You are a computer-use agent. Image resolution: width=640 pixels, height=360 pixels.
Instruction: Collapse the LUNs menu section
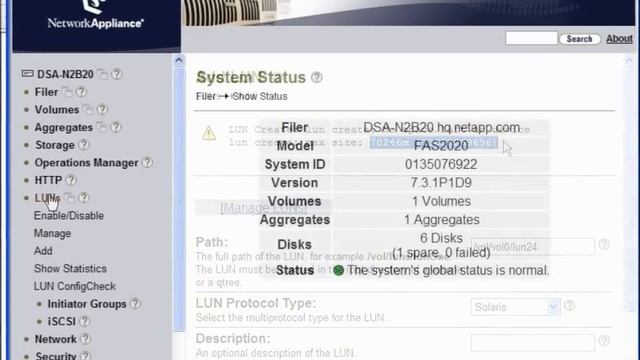pyautogui.click(x=47, y=198)
